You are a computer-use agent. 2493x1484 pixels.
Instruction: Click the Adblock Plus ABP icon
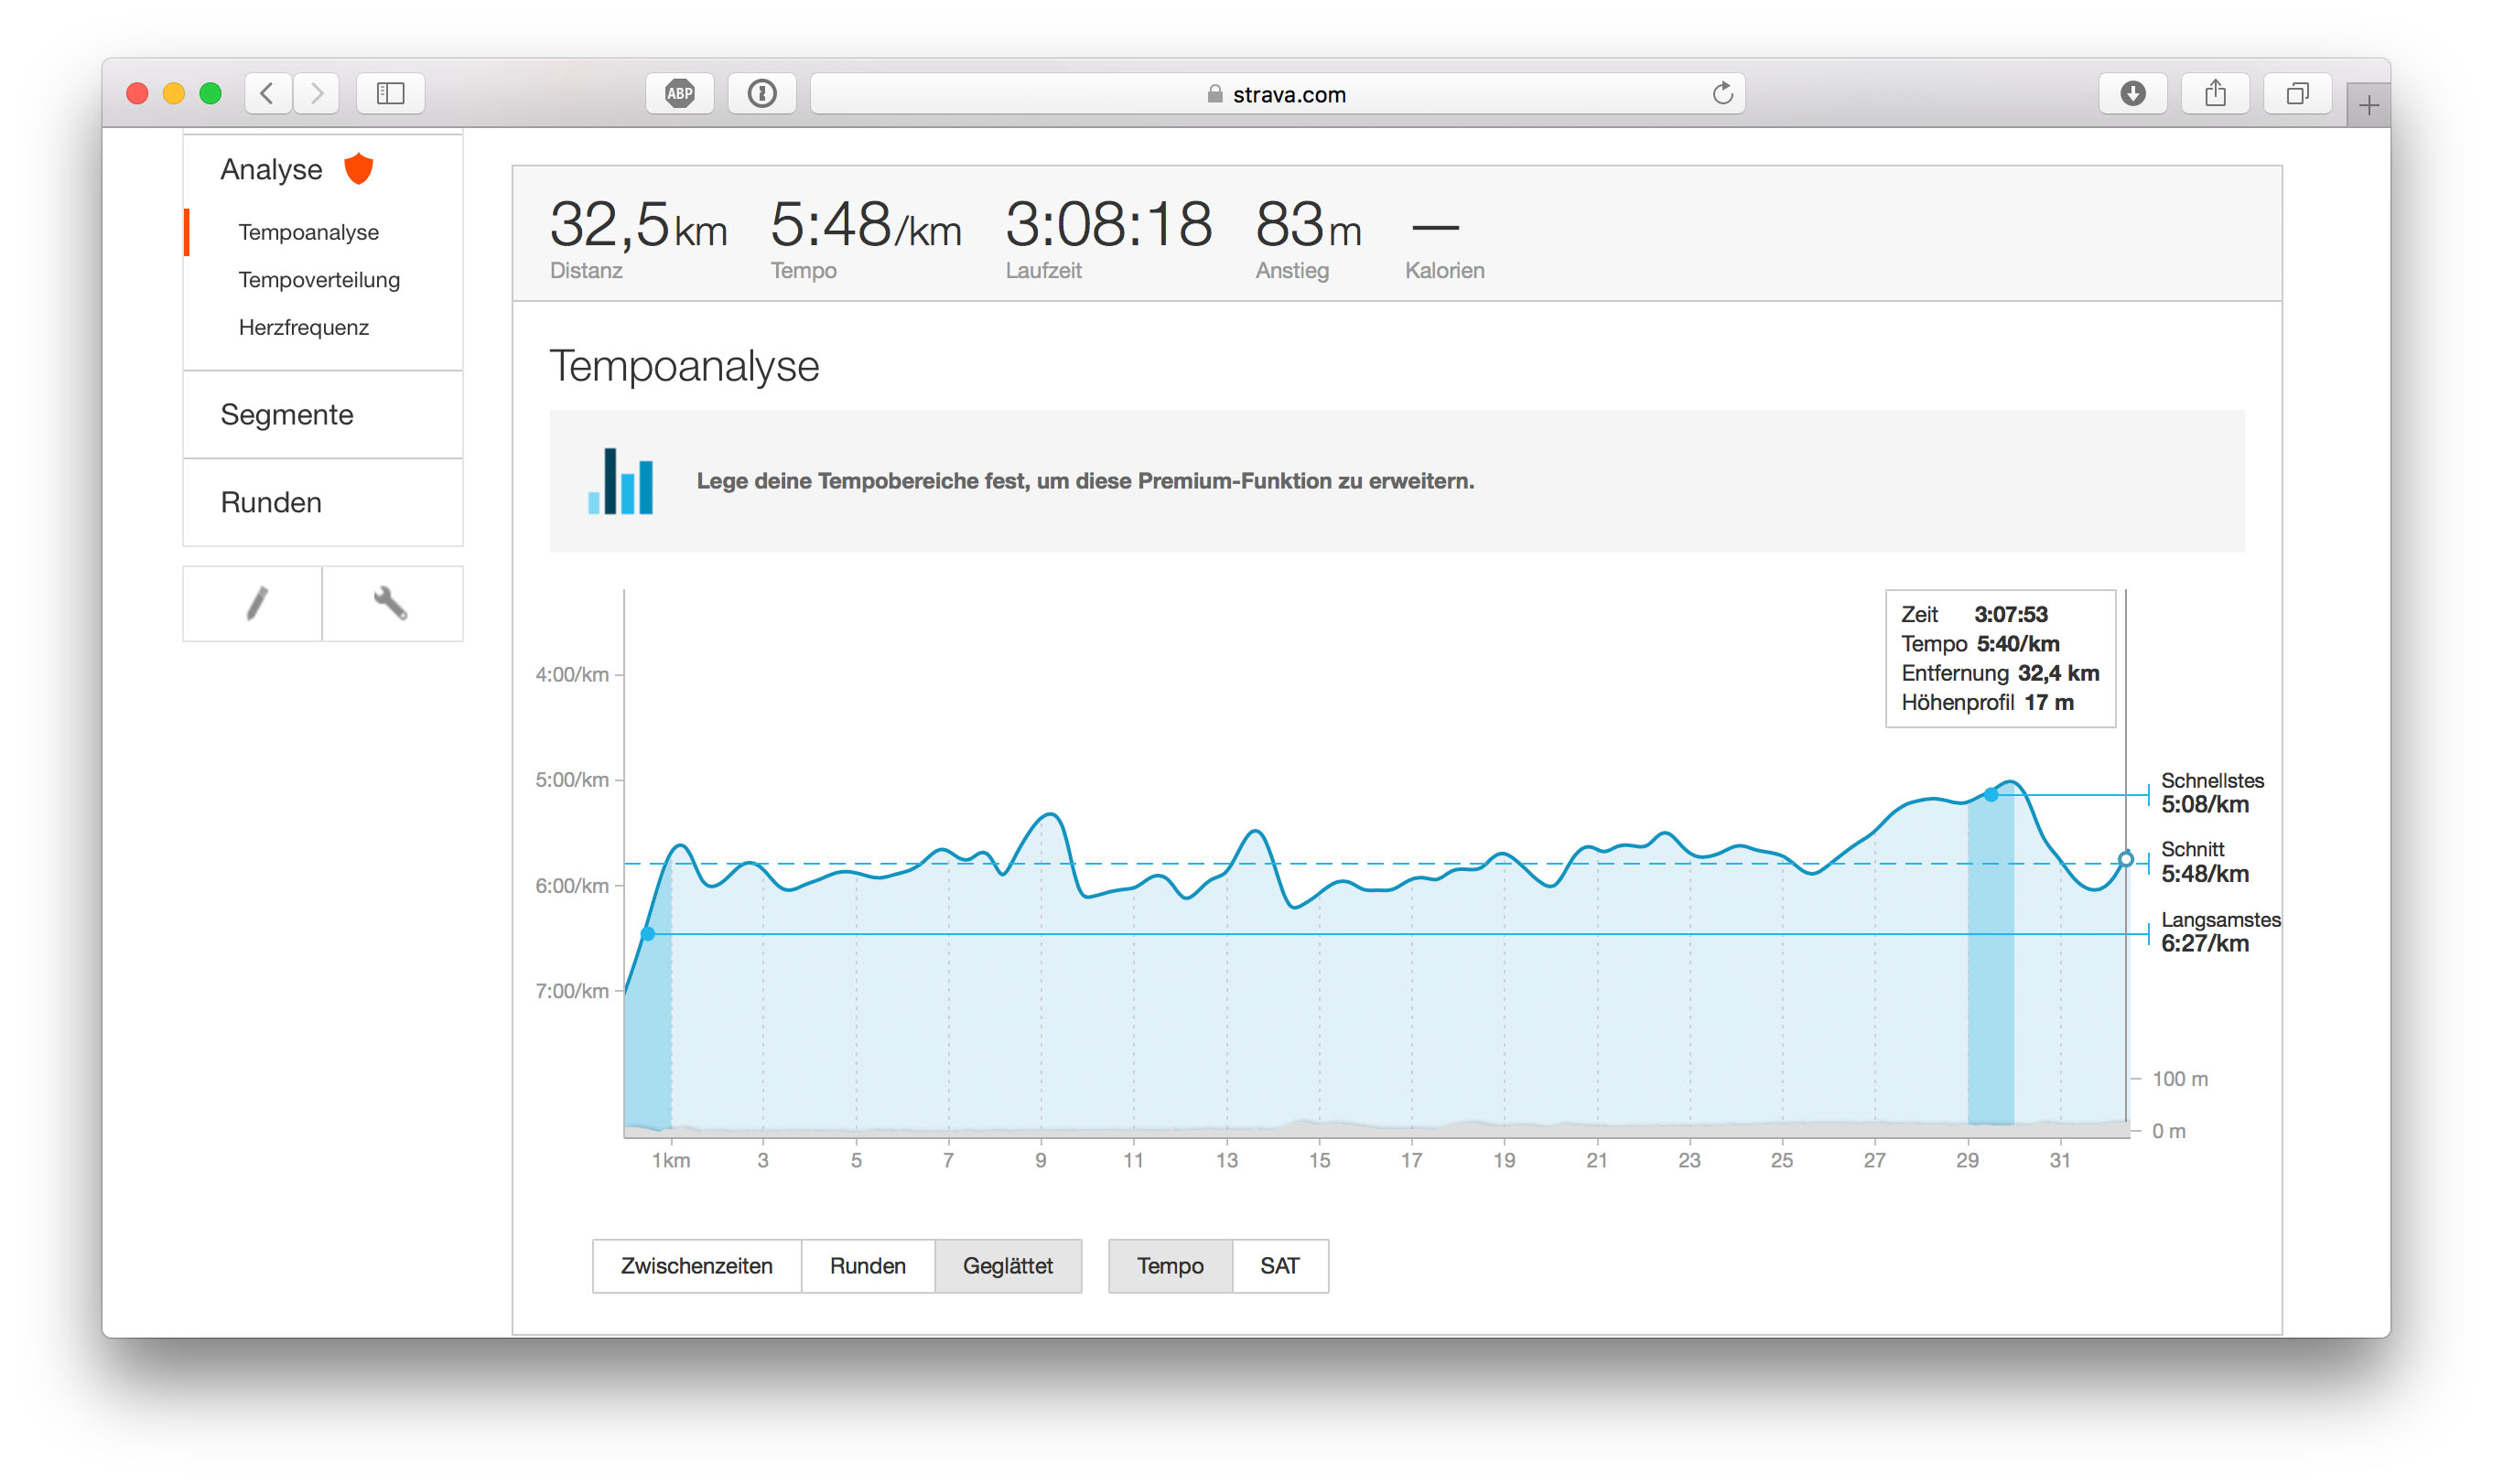tap(679, 94)
